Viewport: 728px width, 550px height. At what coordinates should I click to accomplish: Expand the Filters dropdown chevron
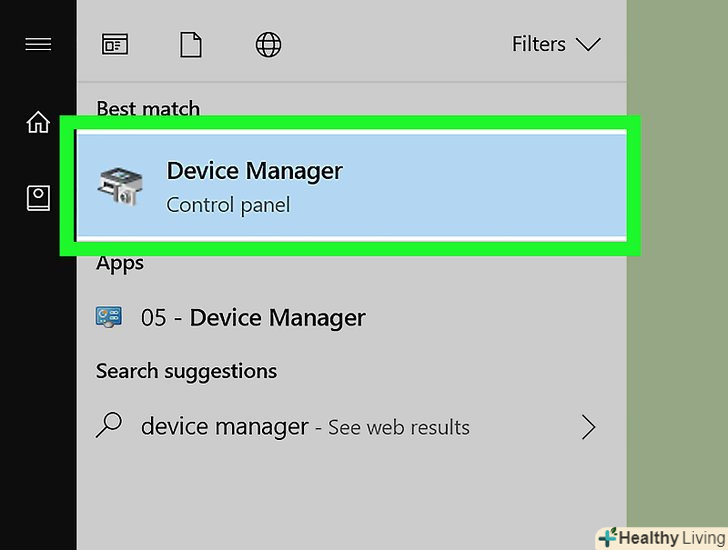pyautogui.click(x=588, y=44)
